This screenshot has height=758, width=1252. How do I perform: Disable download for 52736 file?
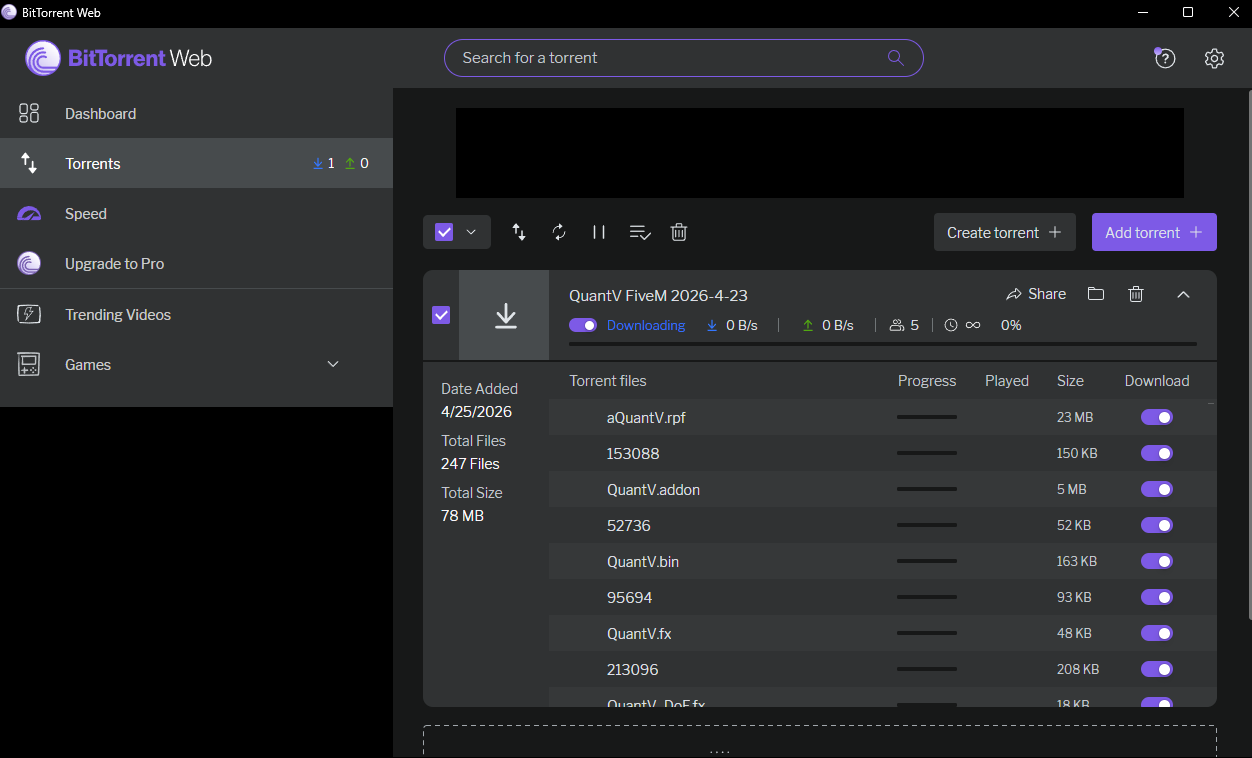[1157, 525]
